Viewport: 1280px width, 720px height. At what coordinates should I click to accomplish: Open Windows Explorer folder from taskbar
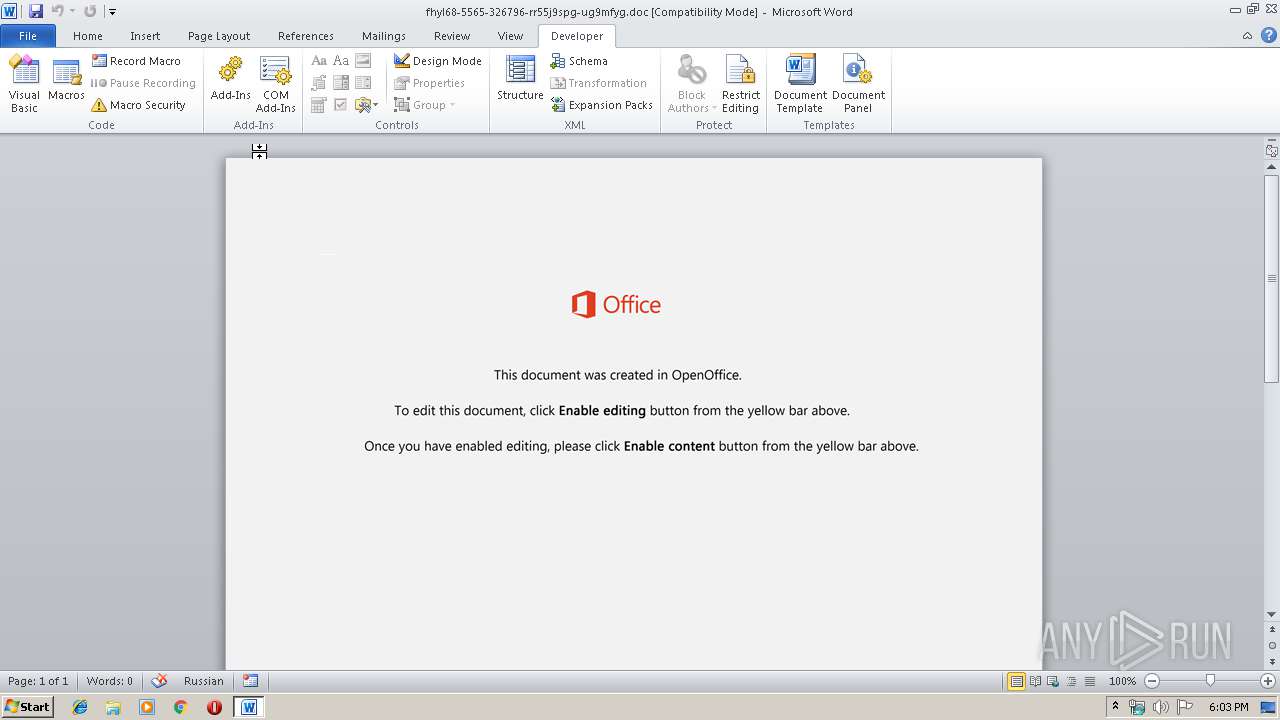(x=113, y=707)
